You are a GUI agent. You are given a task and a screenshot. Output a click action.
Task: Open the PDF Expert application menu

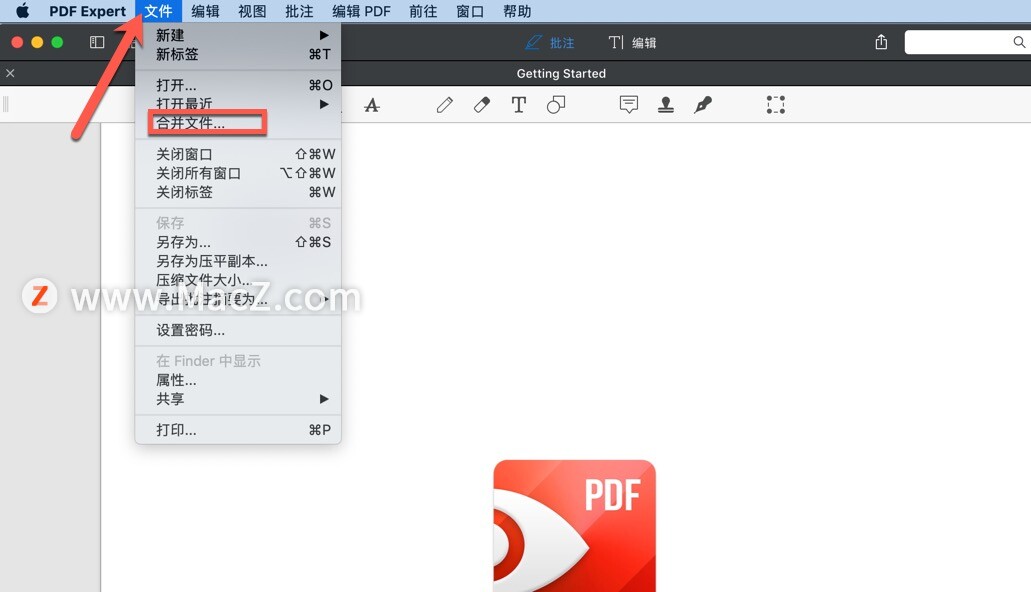(x=87, y=11)
